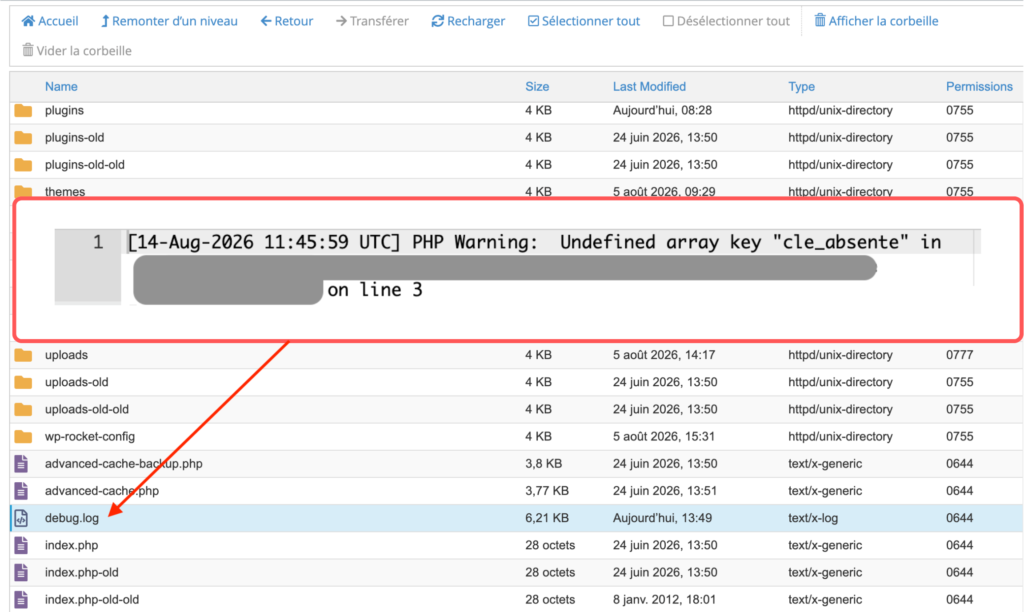Click Vider la corbeille
The height and width of the screenshot is (612, 1024).
click(77, 50)
